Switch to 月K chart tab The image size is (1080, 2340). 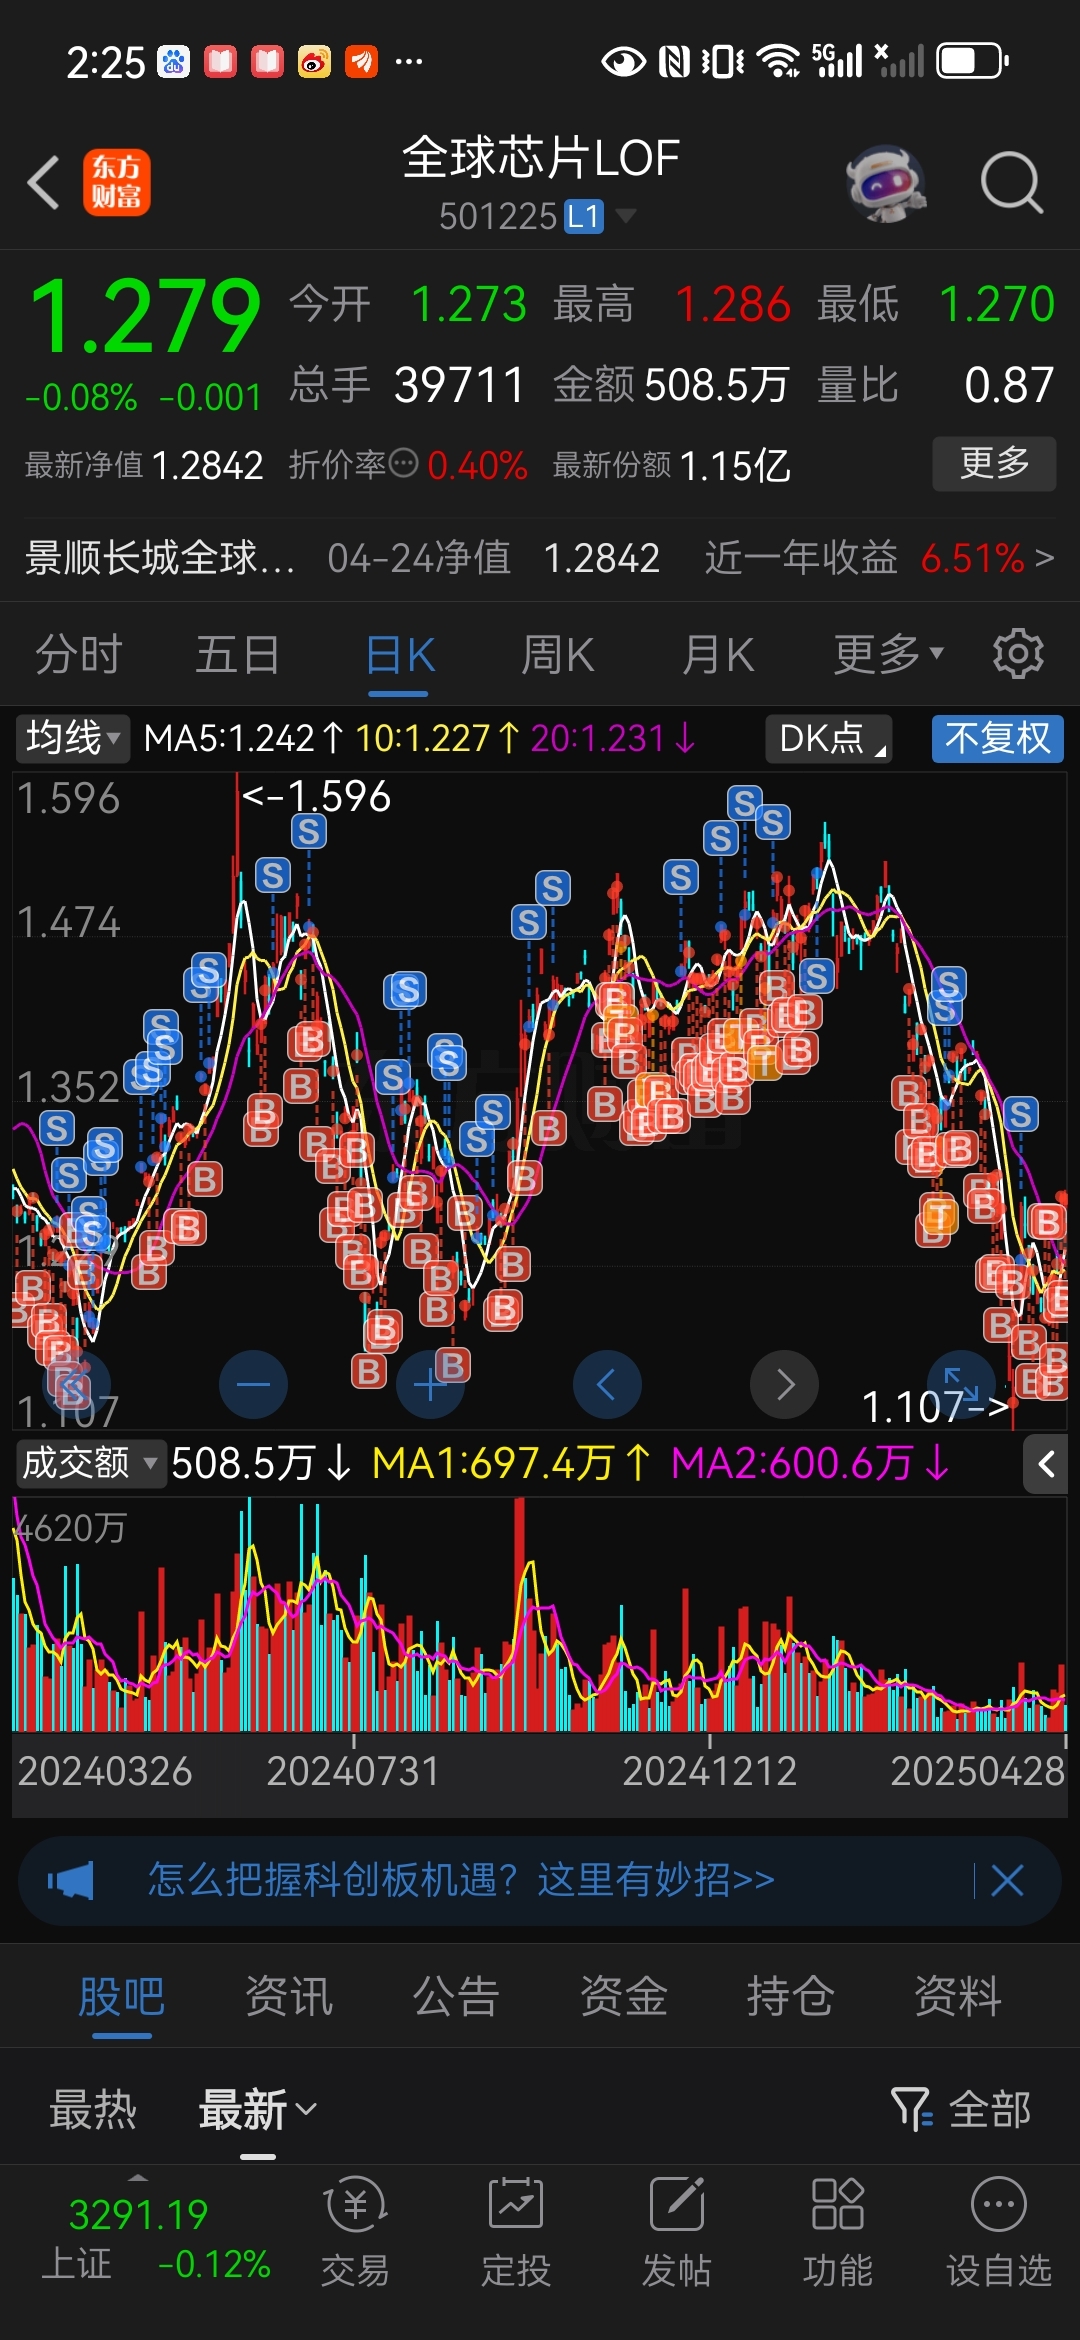pos(718,655)
